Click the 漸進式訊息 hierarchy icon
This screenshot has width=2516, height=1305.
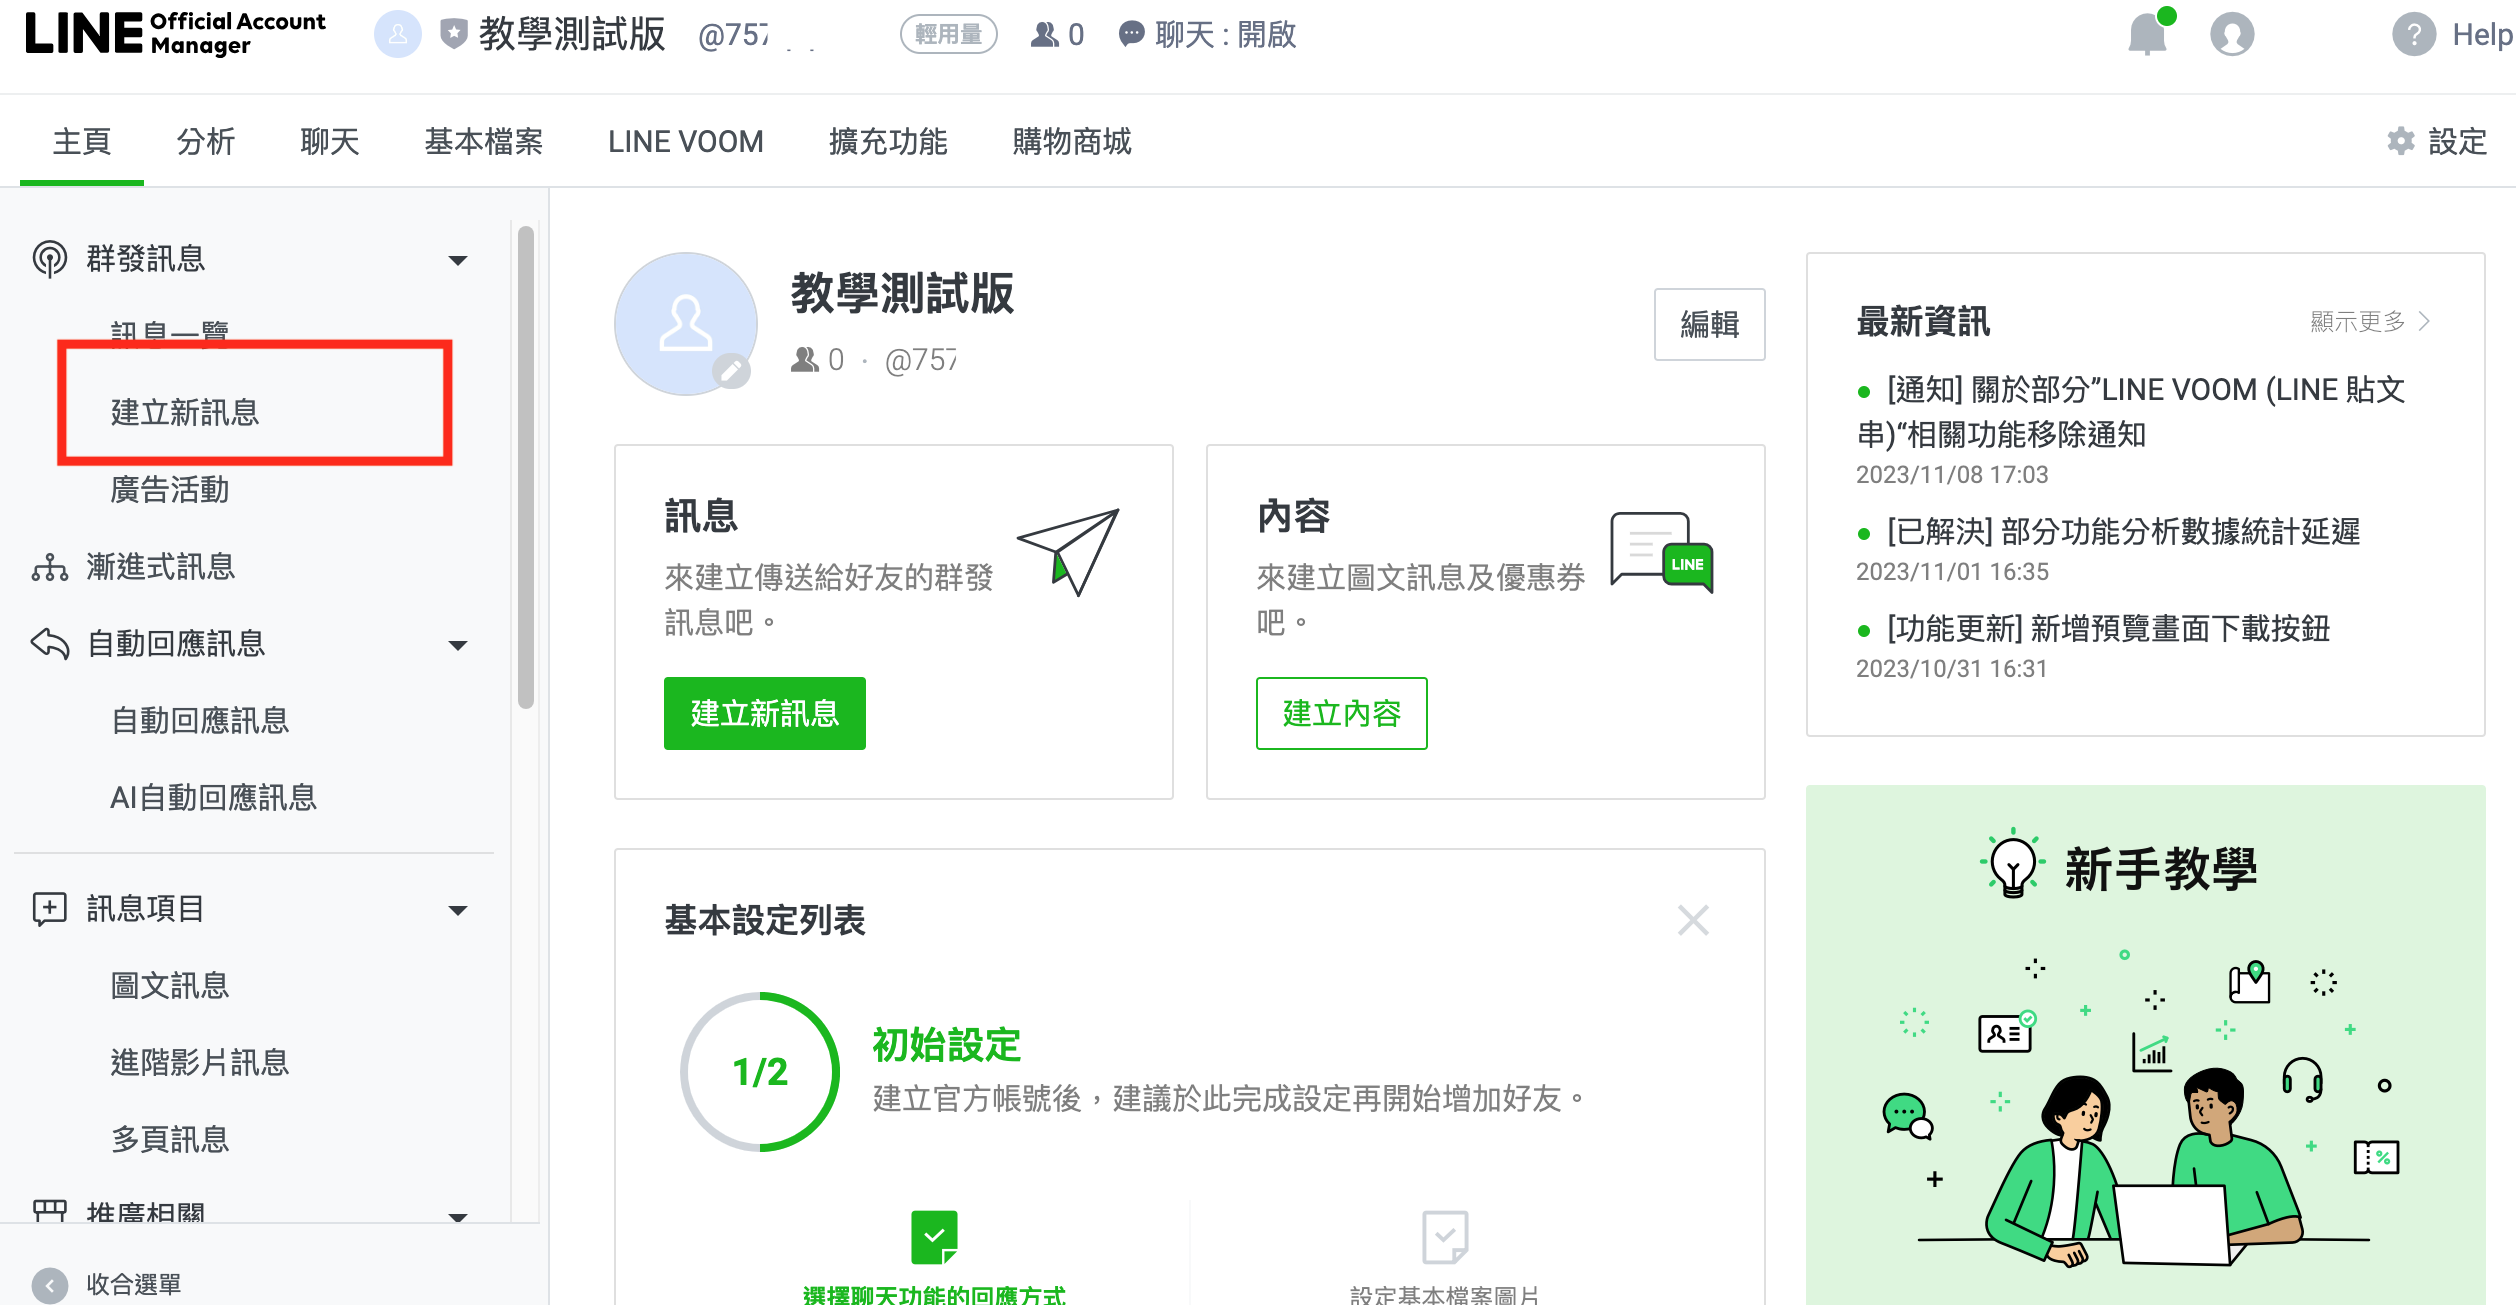click(50, 567)
